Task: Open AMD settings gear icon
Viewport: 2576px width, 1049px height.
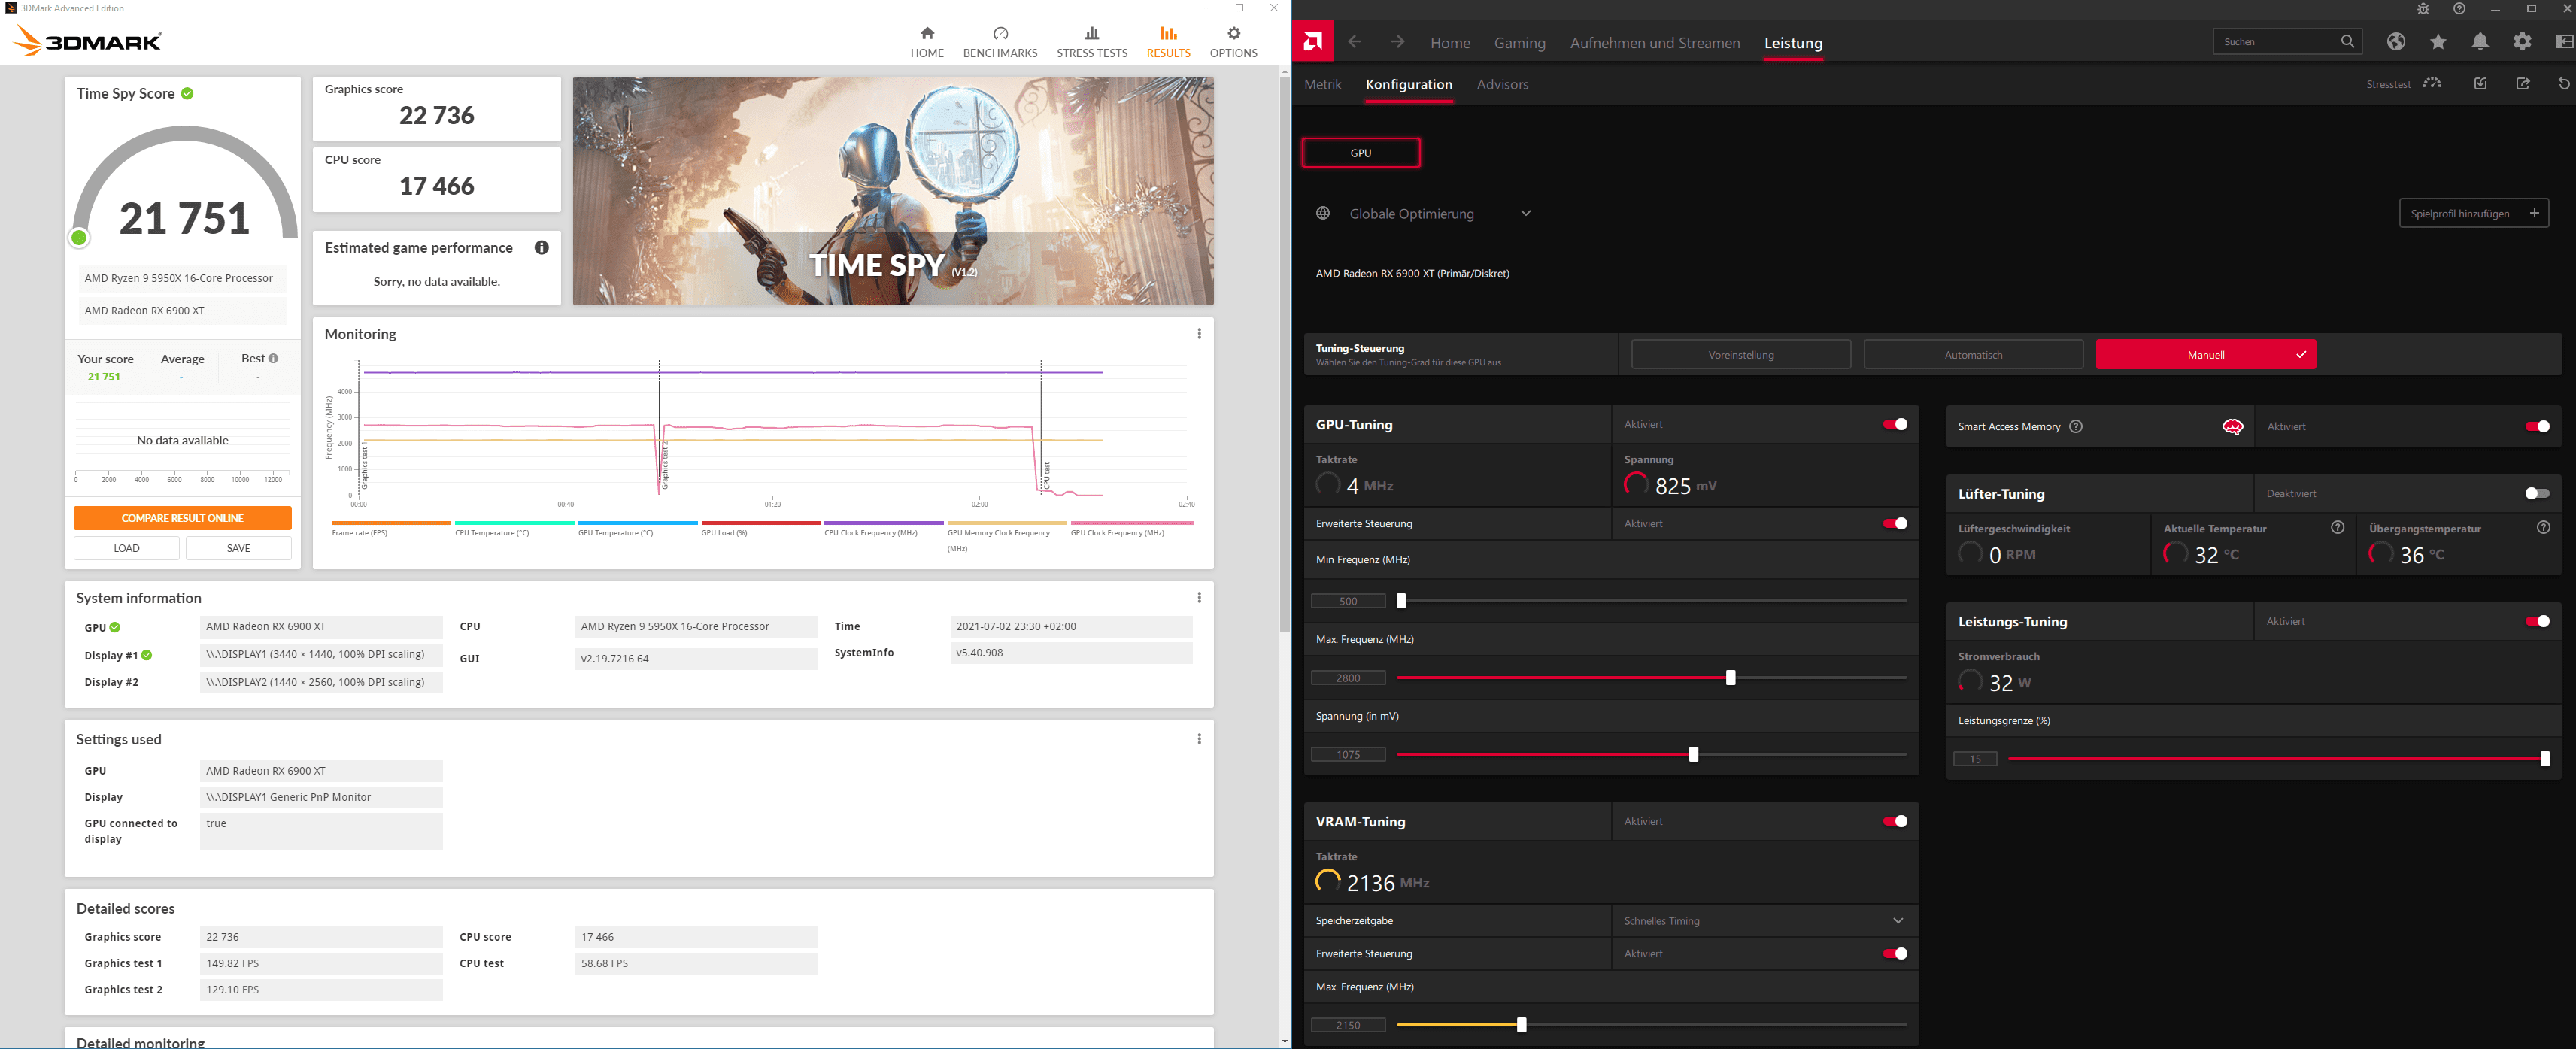Action: point(2522,42)
